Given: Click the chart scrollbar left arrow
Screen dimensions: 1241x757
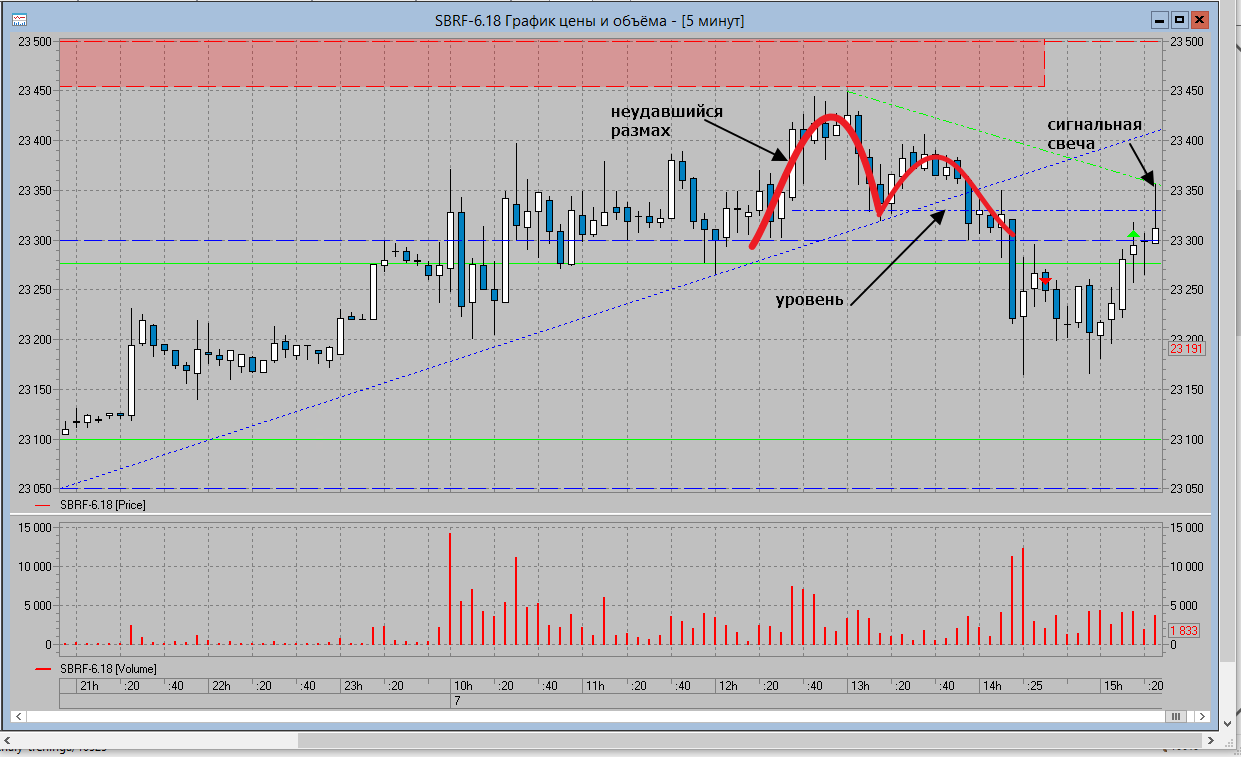Looking at the screenshot, I should [17, 716].
